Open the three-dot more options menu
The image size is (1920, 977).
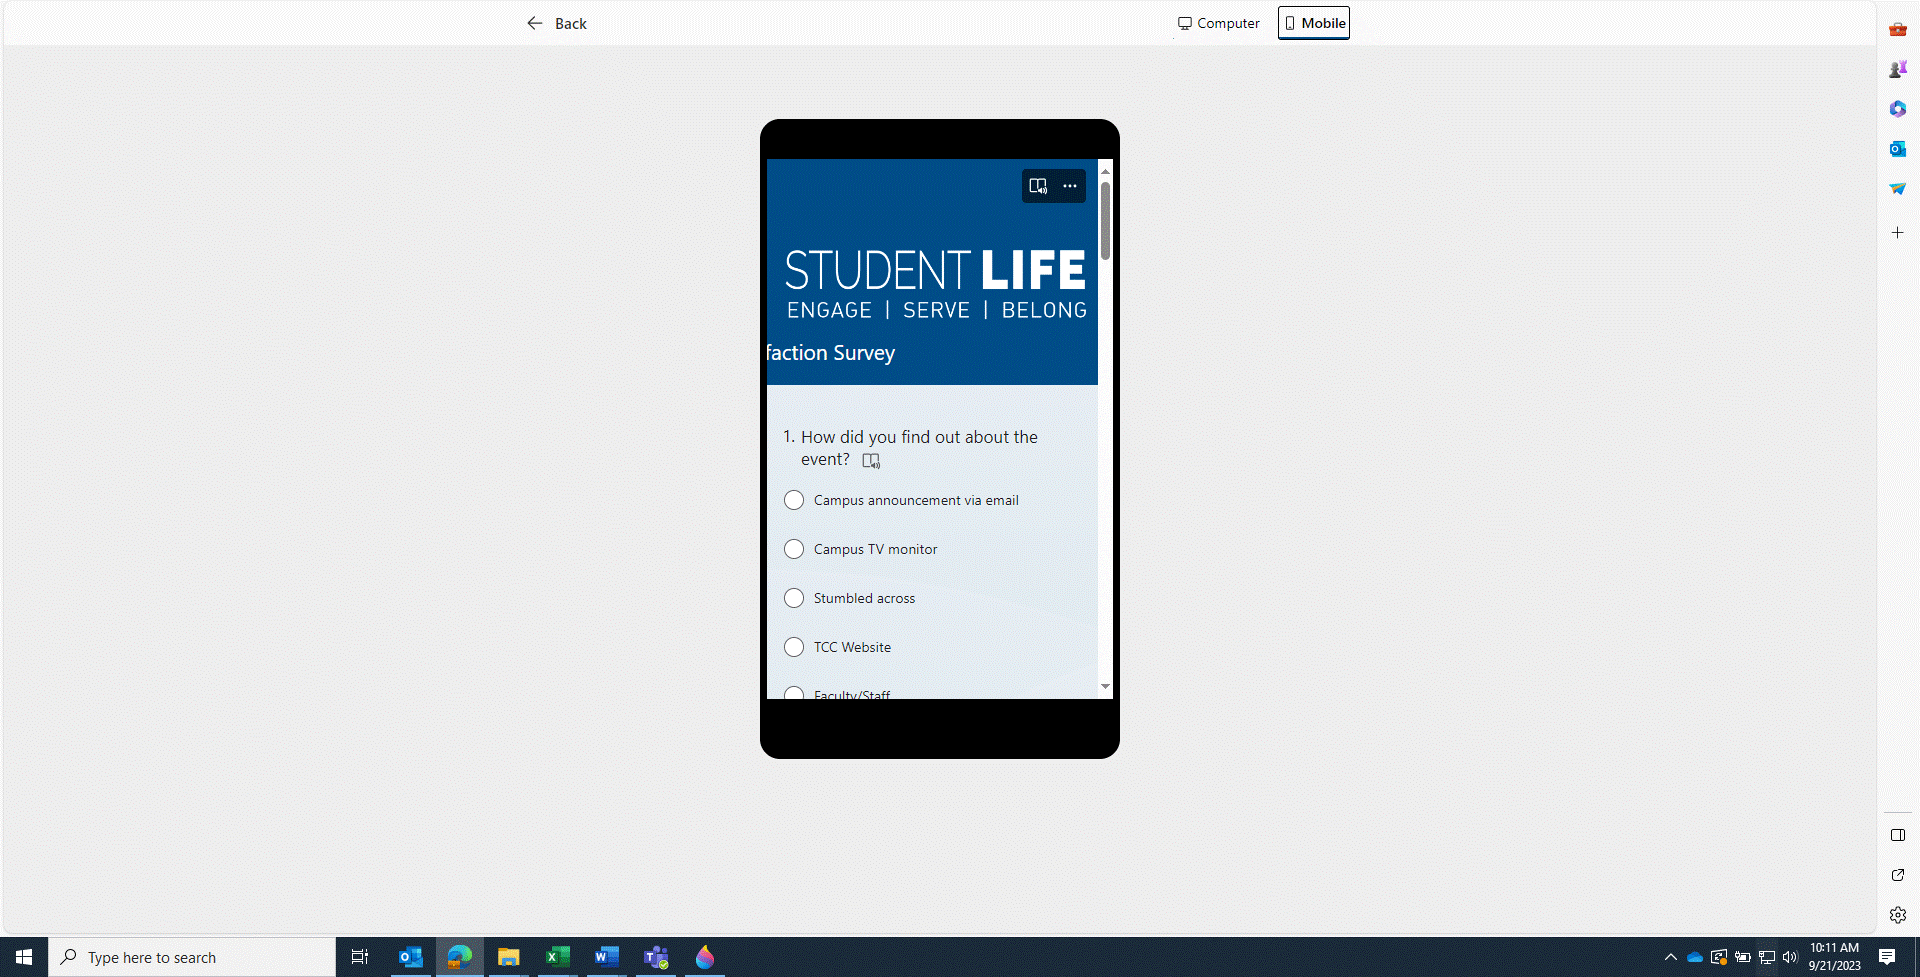(1070, 186)
